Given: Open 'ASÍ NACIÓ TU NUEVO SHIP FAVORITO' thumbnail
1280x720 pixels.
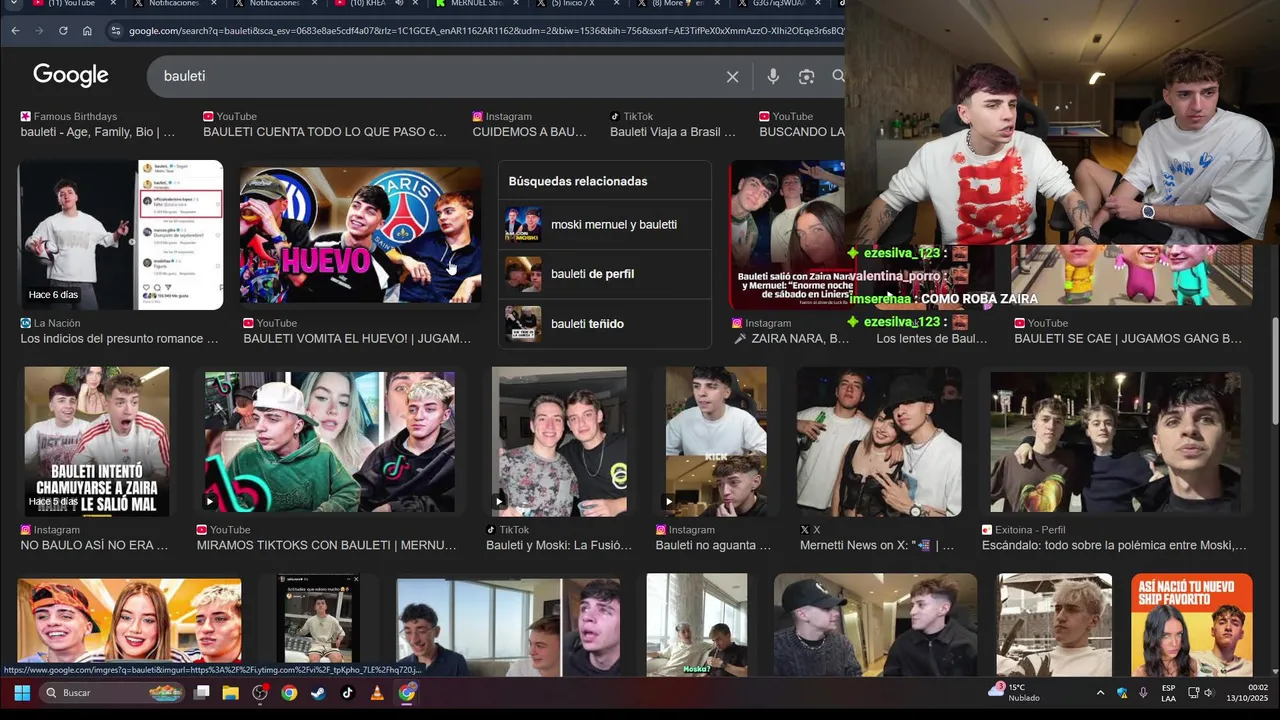Looking at the screenshot, I should pos(1191,625).
